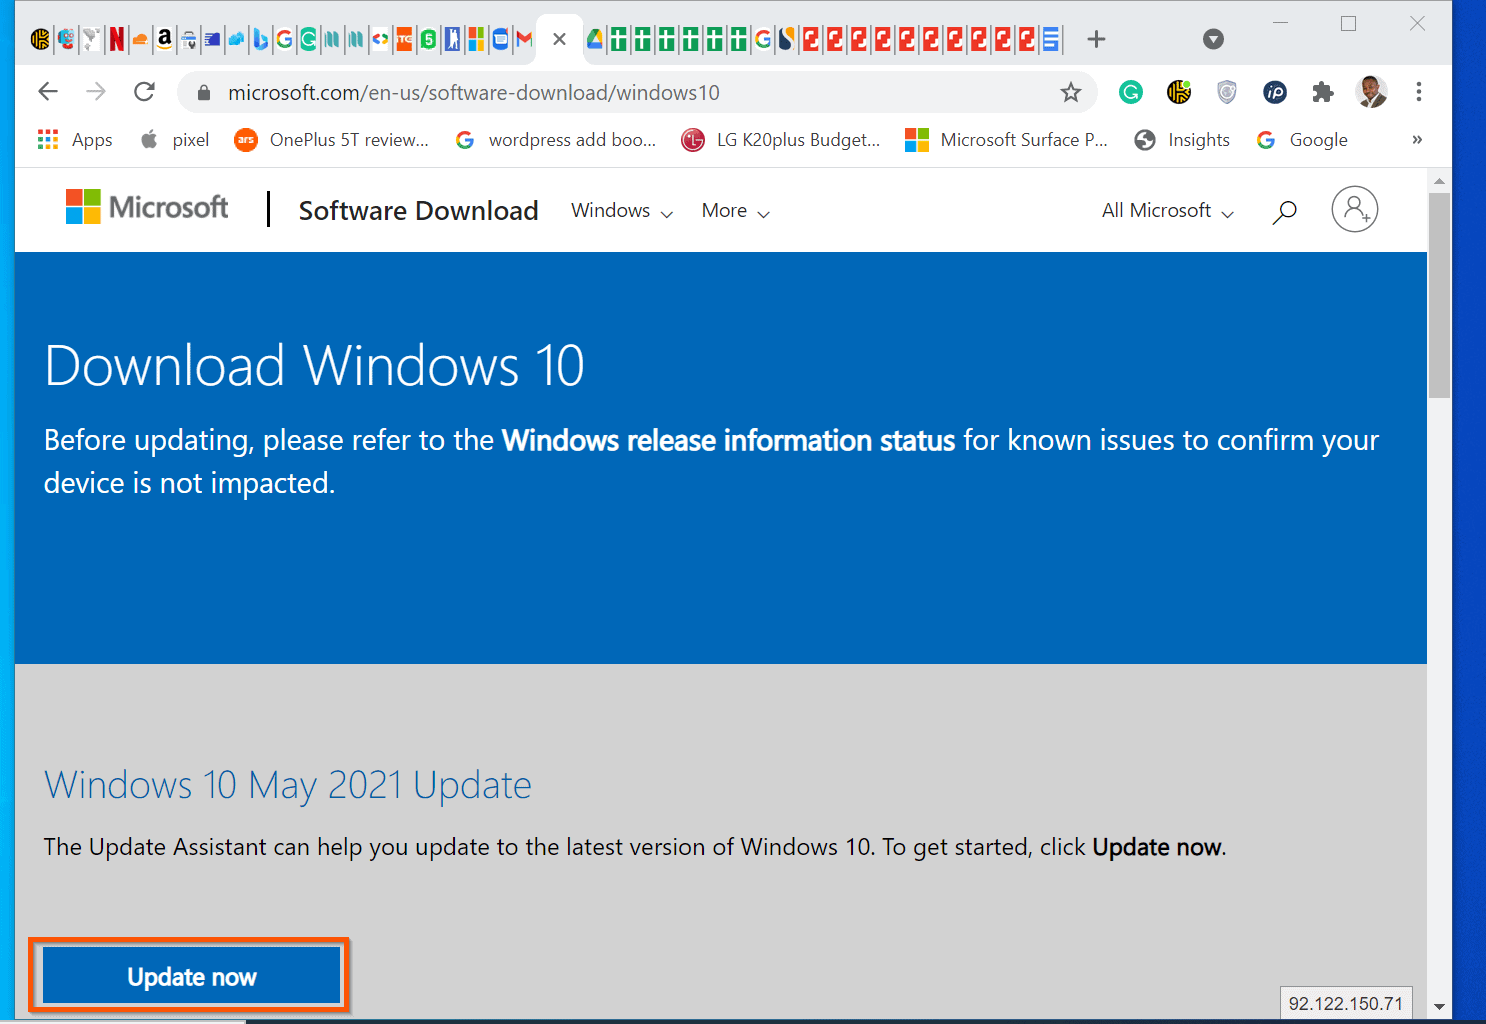Switch to the Bing tab
1486x1024 pixels.
[x=260, y=39]
